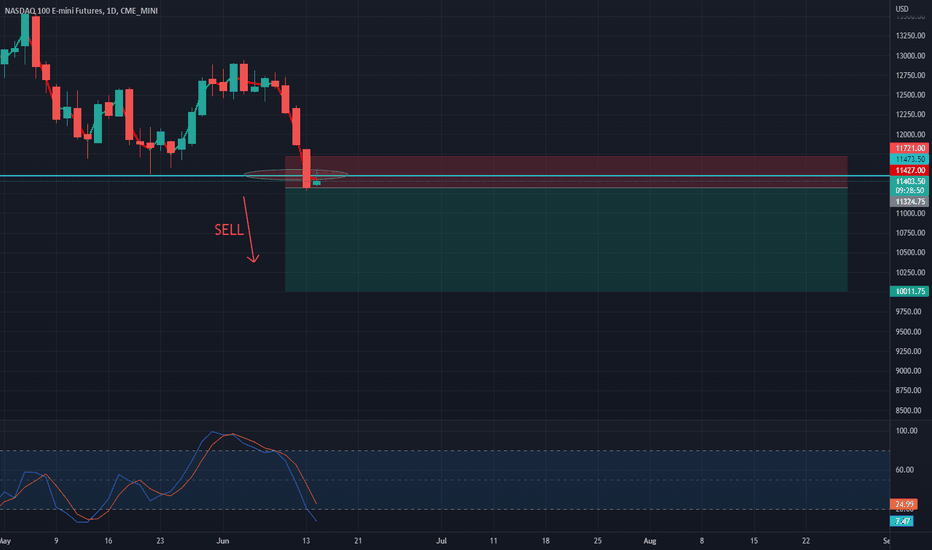Click the 11427.00 red price label
Viewport: 932px width, 550px height.
(x=909, y=171)
